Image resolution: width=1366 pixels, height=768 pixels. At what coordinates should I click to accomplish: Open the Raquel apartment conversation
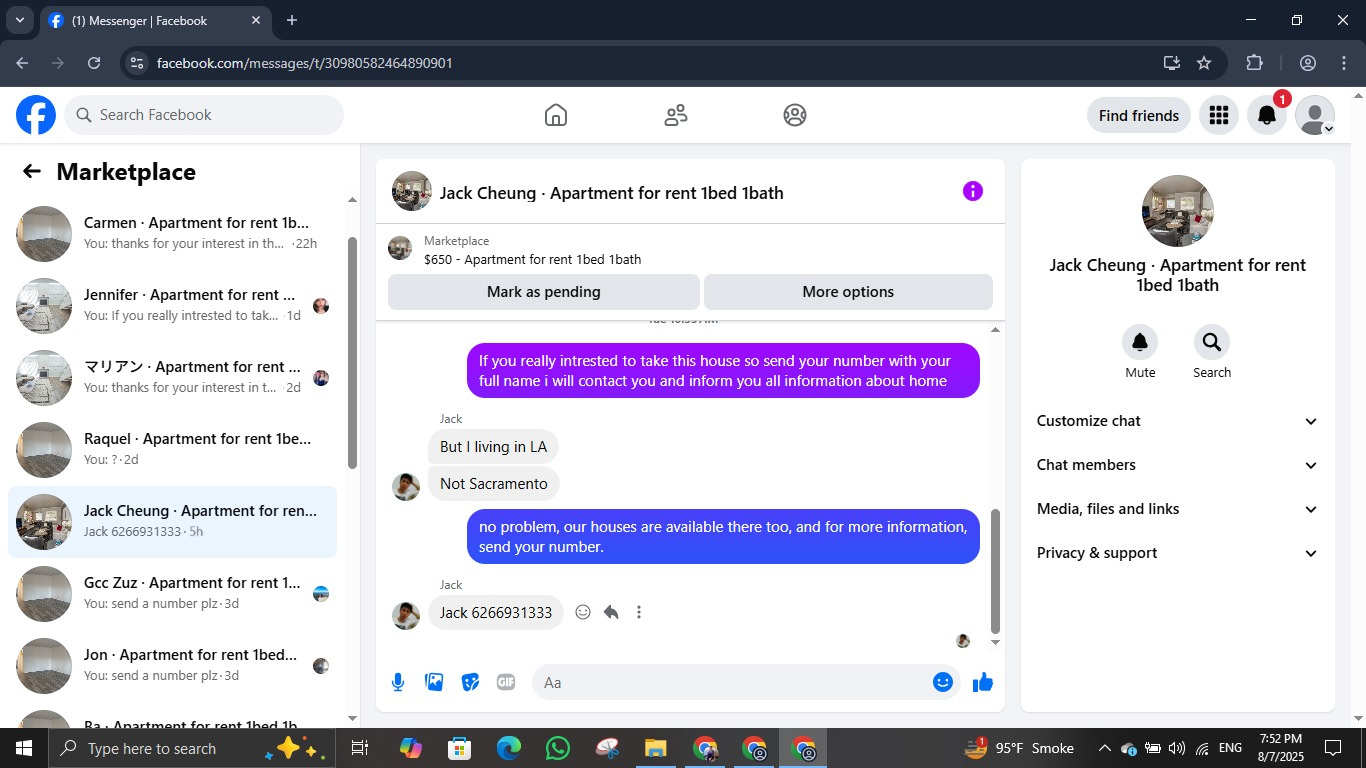point(172,450)
